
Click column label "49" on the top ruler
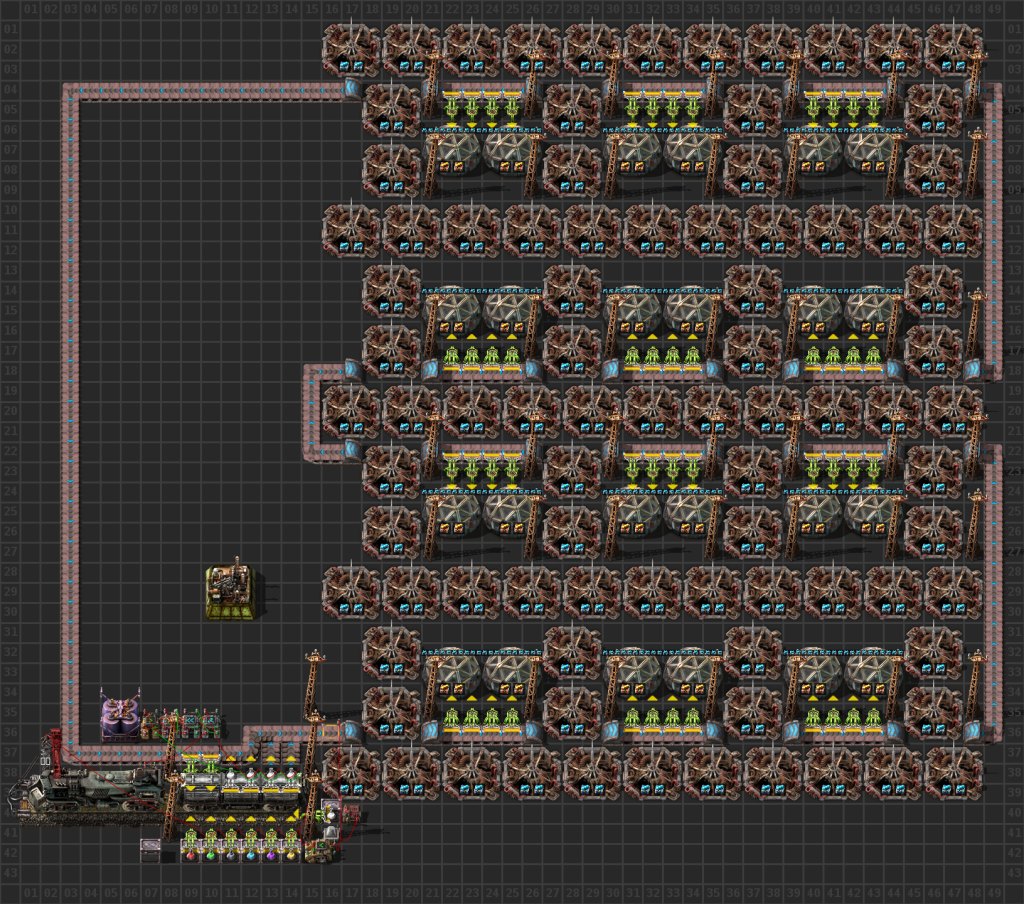coord(995,9)
